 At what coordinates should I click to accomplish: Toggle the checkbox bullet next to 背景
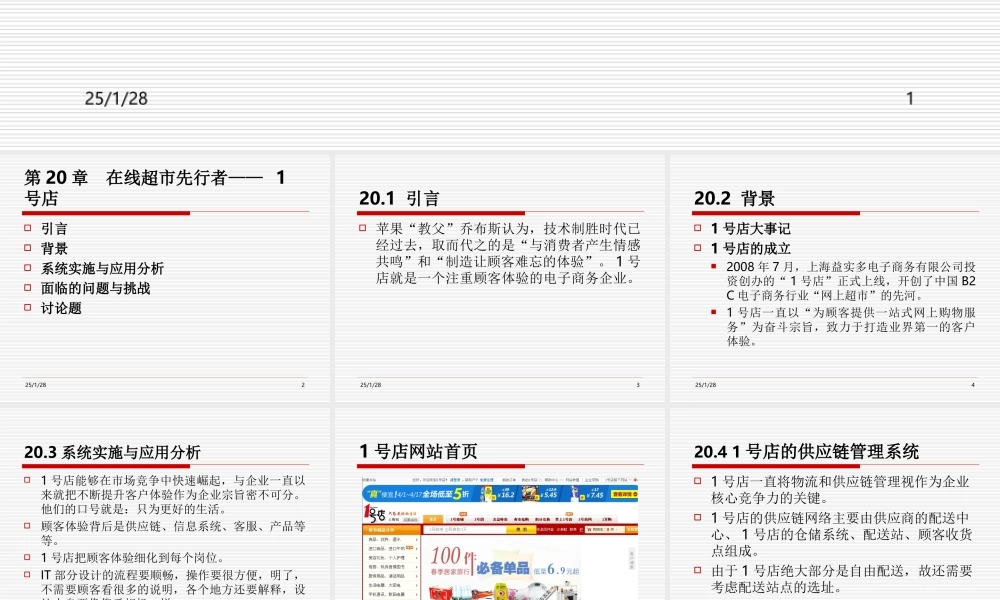(x=29, y=248)
